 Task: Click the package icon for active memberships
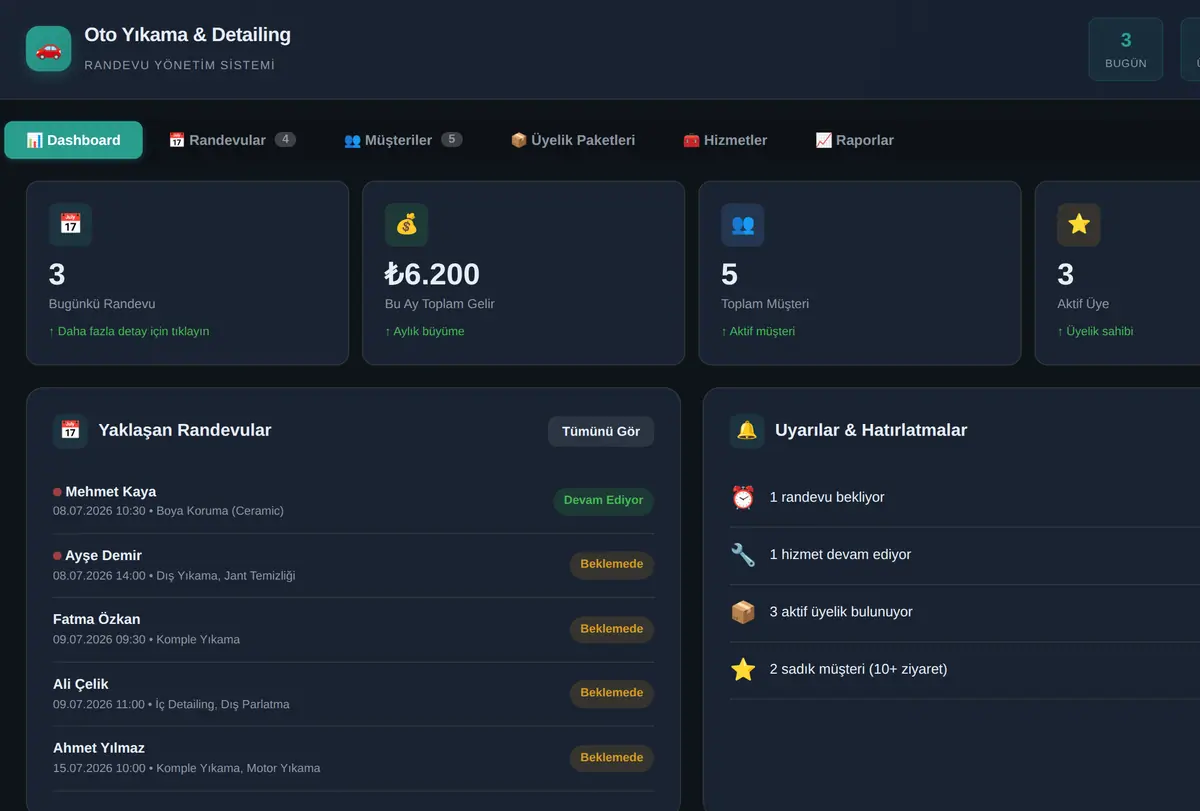(x=743, y=612)
